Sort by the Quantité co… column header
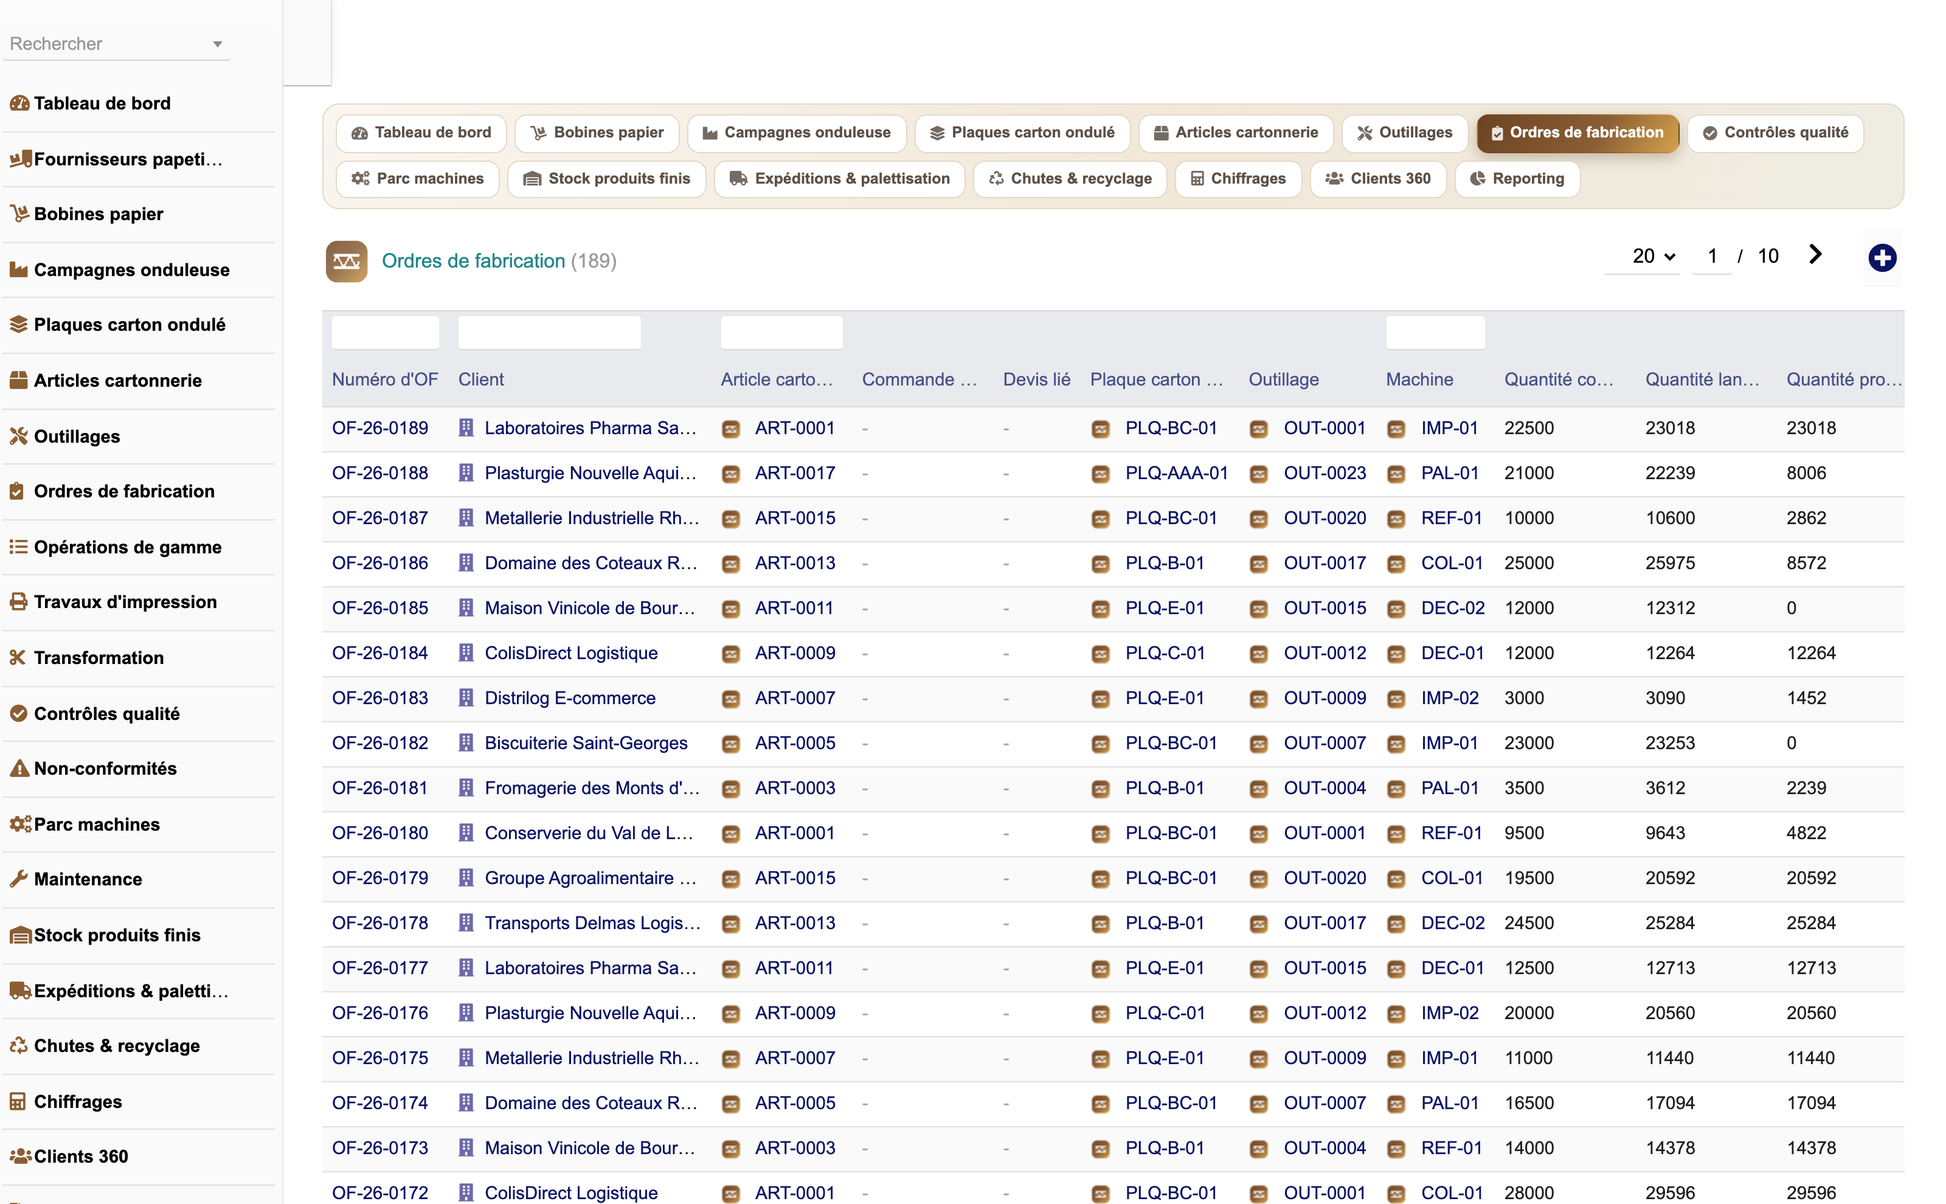The image size is (1946, 1204). 1559,379
